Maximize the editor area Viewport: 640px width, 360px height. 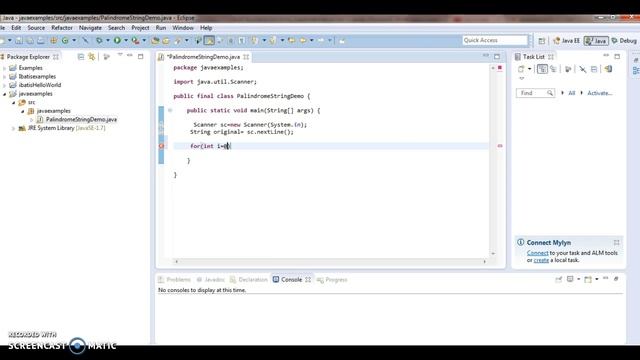pyautogui.click(x=497, y=57)
